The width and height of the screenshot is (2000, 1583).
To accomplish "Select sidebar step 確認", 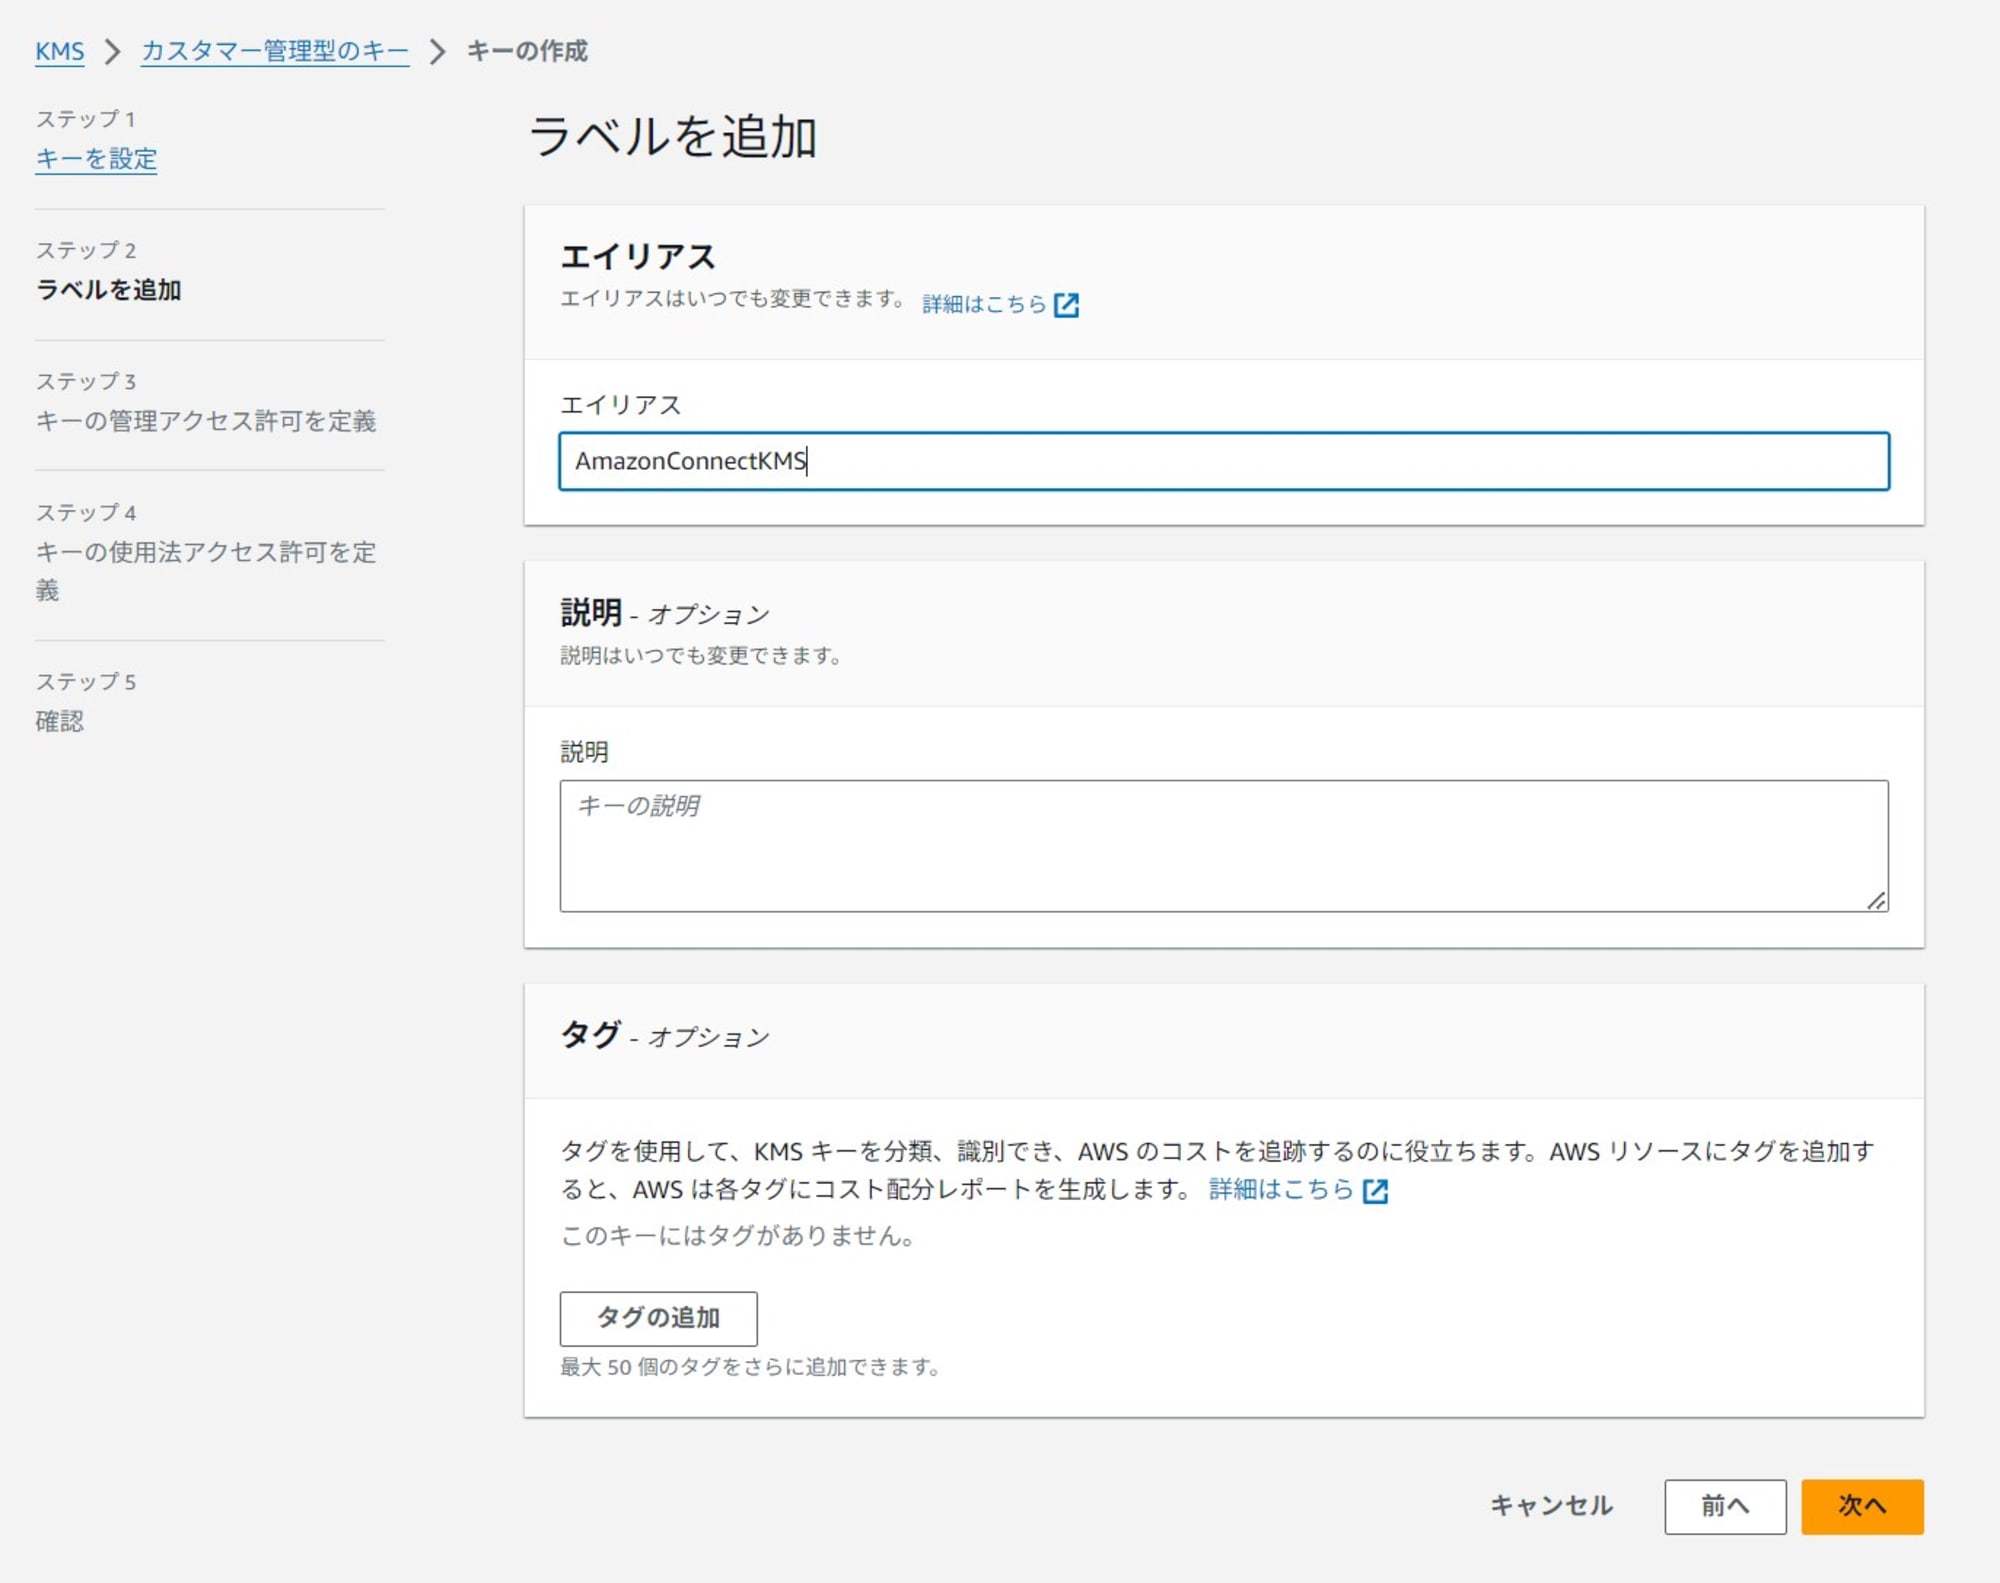I will (60, 721).
